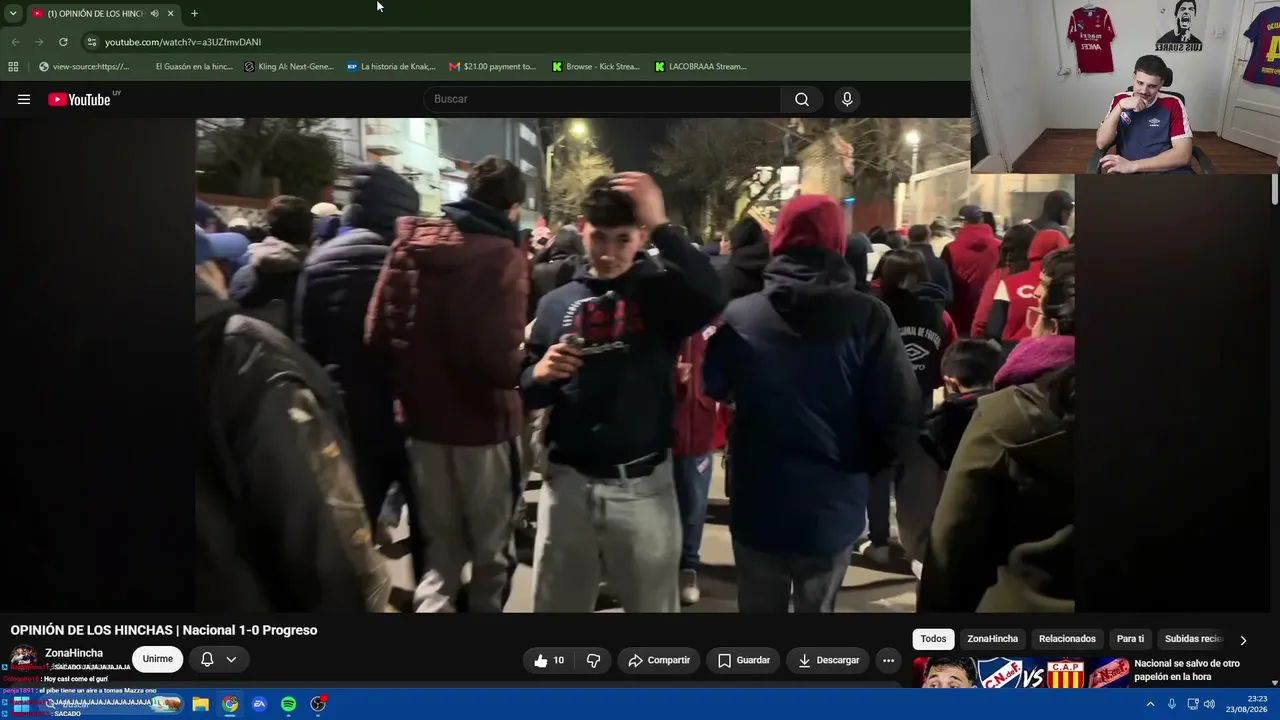Open Chrome apps grid in bookmarks bar
The height and width of the screenshot is (720, 1280).
(13, 67)
